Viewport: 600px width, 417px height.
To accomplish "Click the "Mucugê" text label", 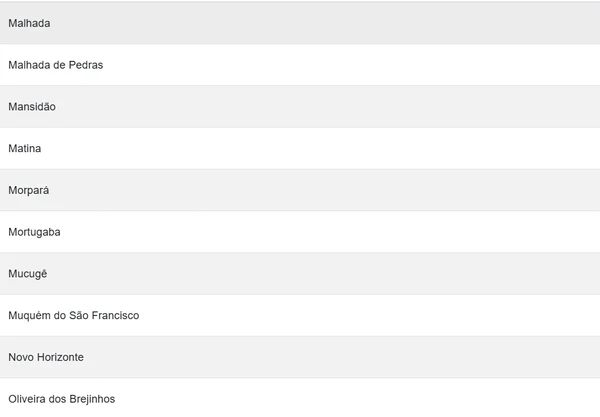I will pos(28,274).
